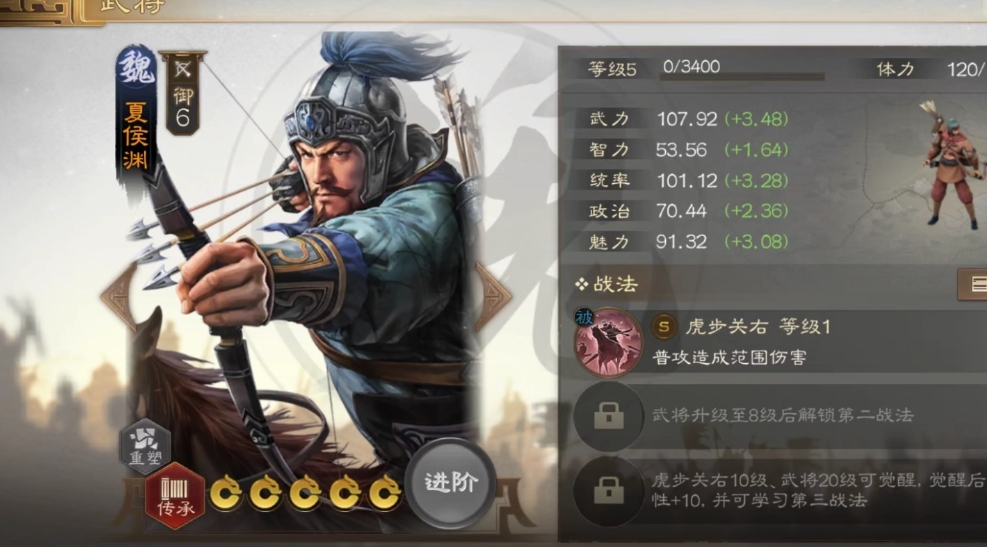Tap the red 传承 inheritance hexagon
987x547 pixels.
coord(175,497)
